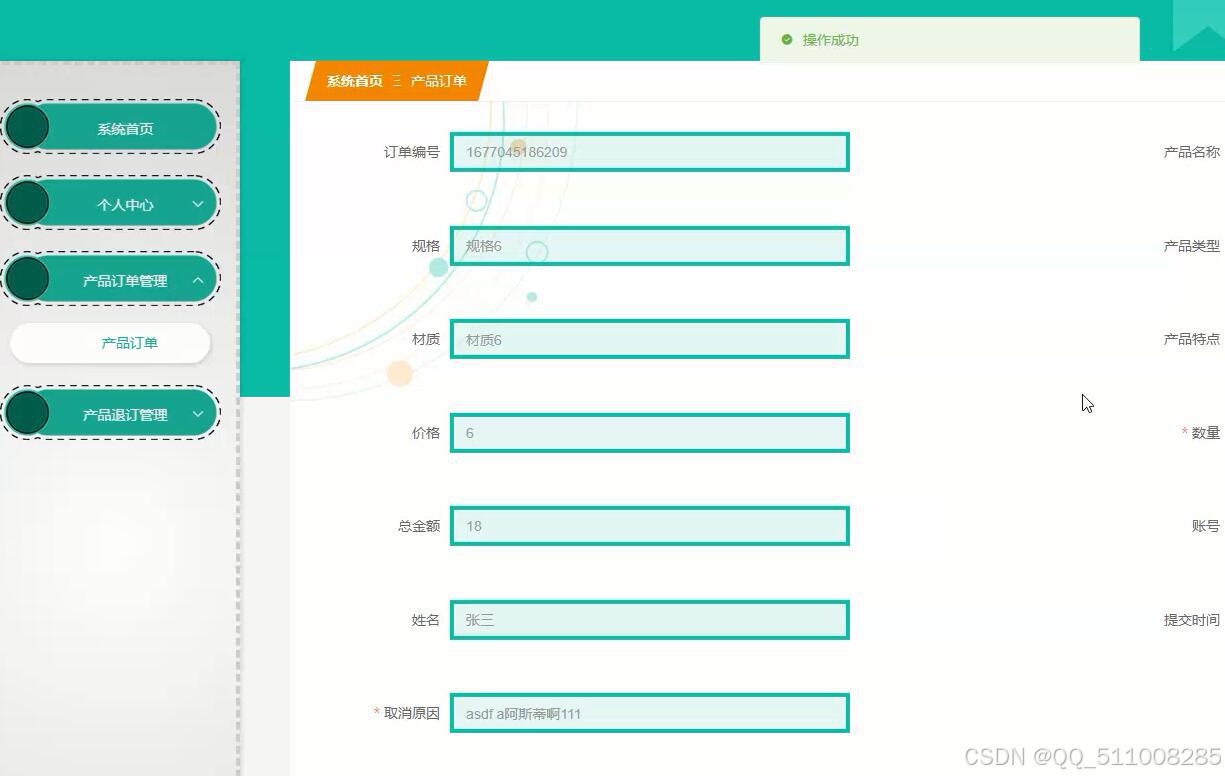Click the up chevron beside 产品订单管理

click(198, 280)
